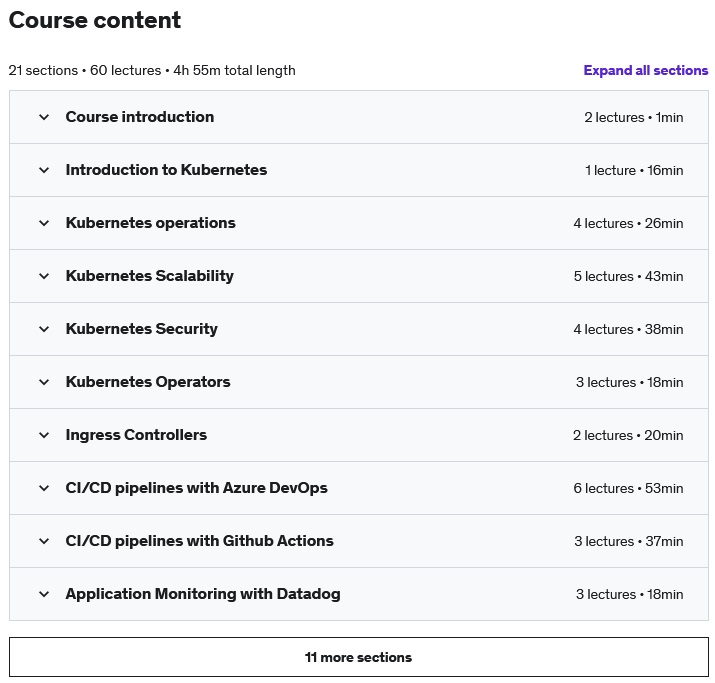Click Application Monitoring with Datadog title

203,594
